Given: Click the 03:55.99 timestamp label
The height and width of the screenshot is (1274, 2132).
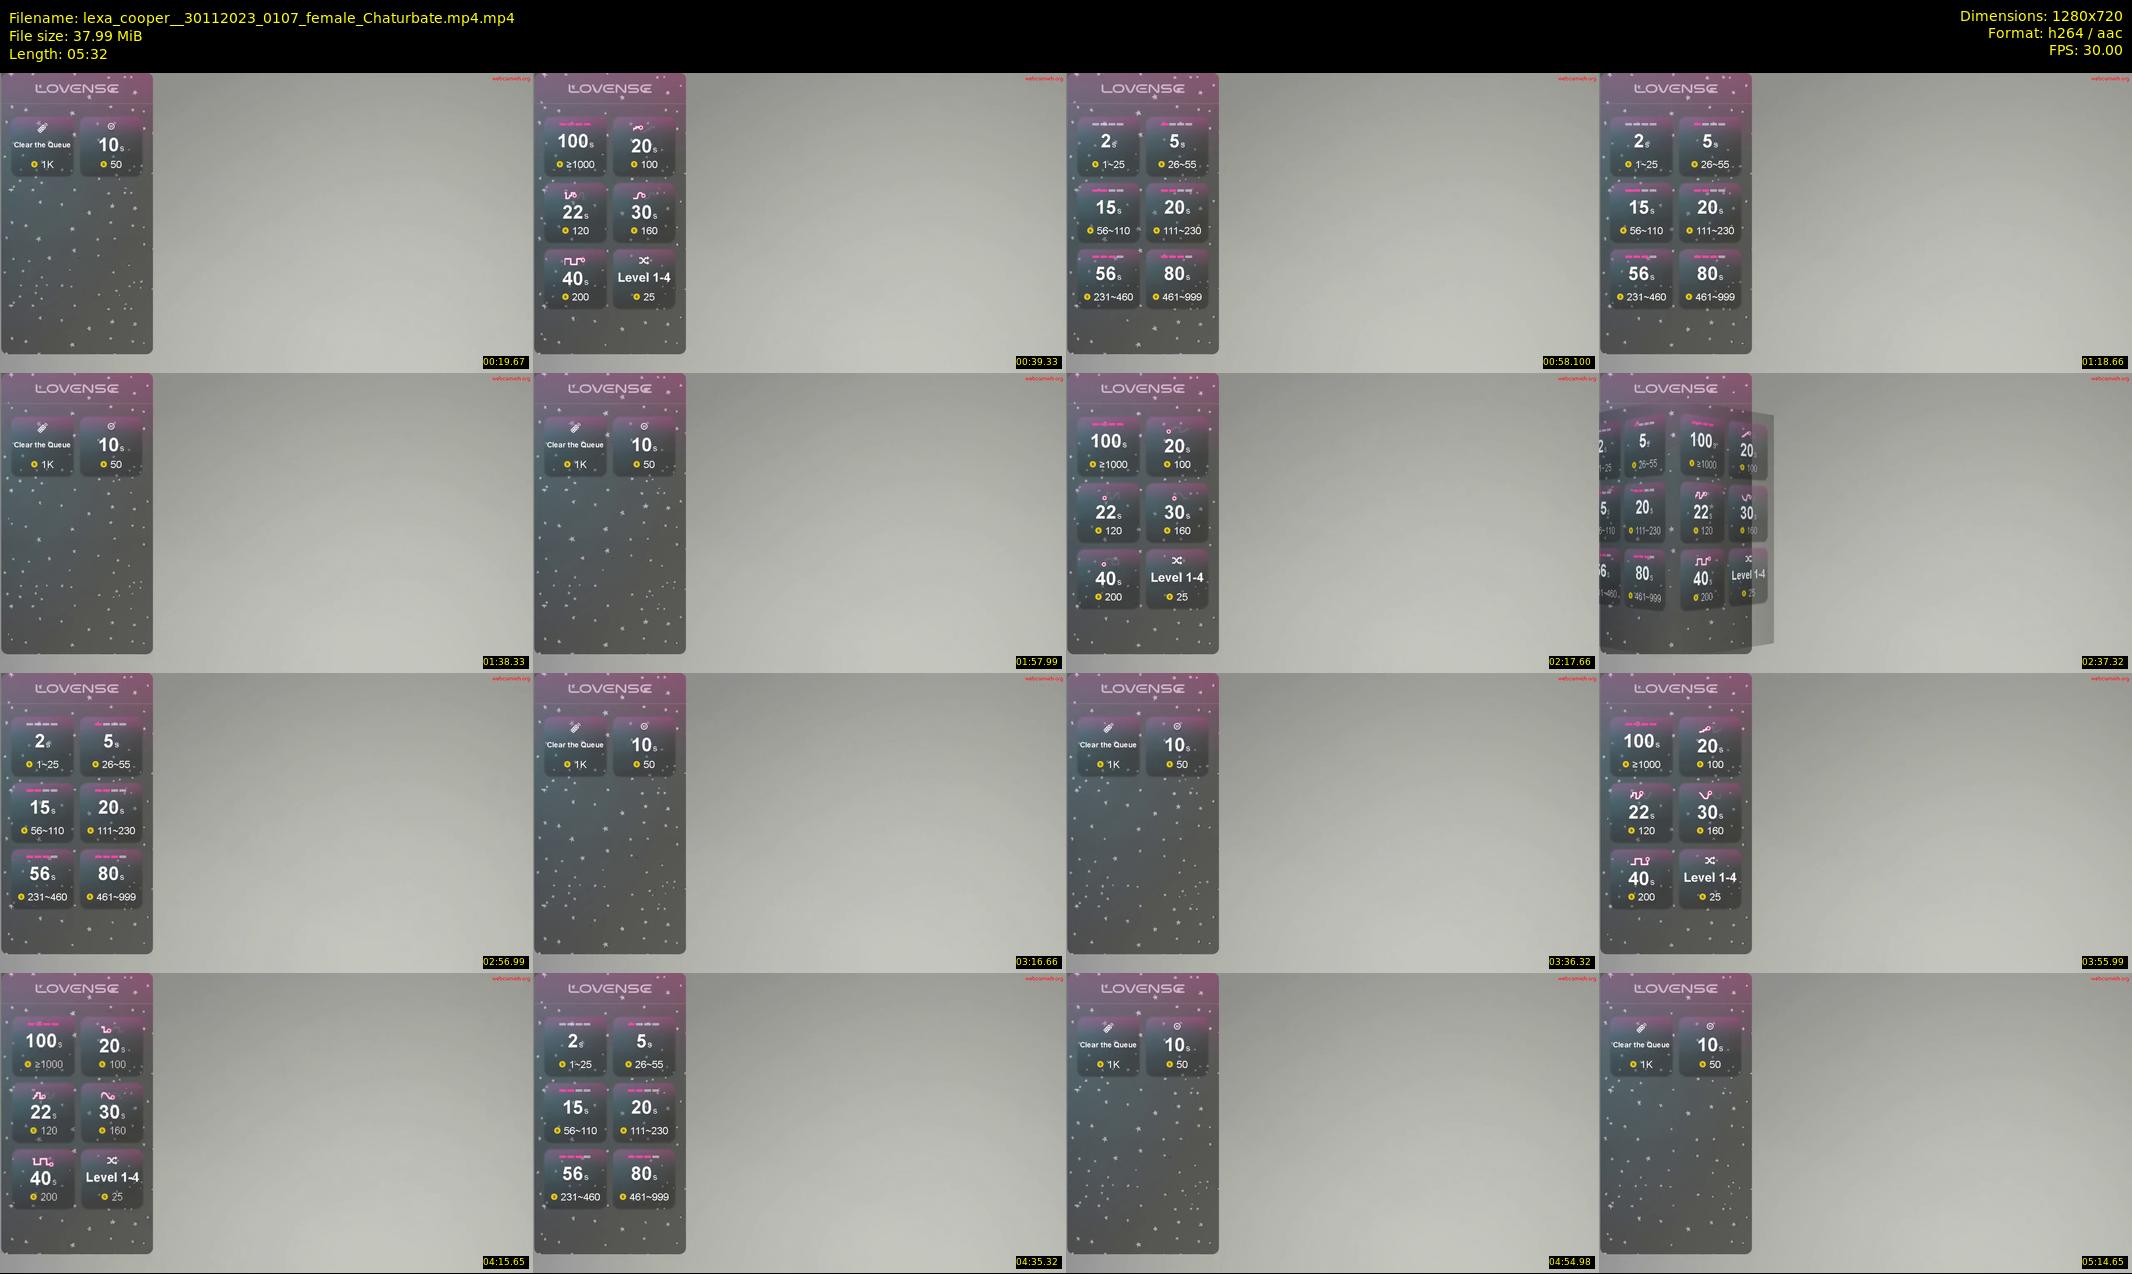Looking at the screenshot, I should pyautogui.click(x=2103, y=962).
